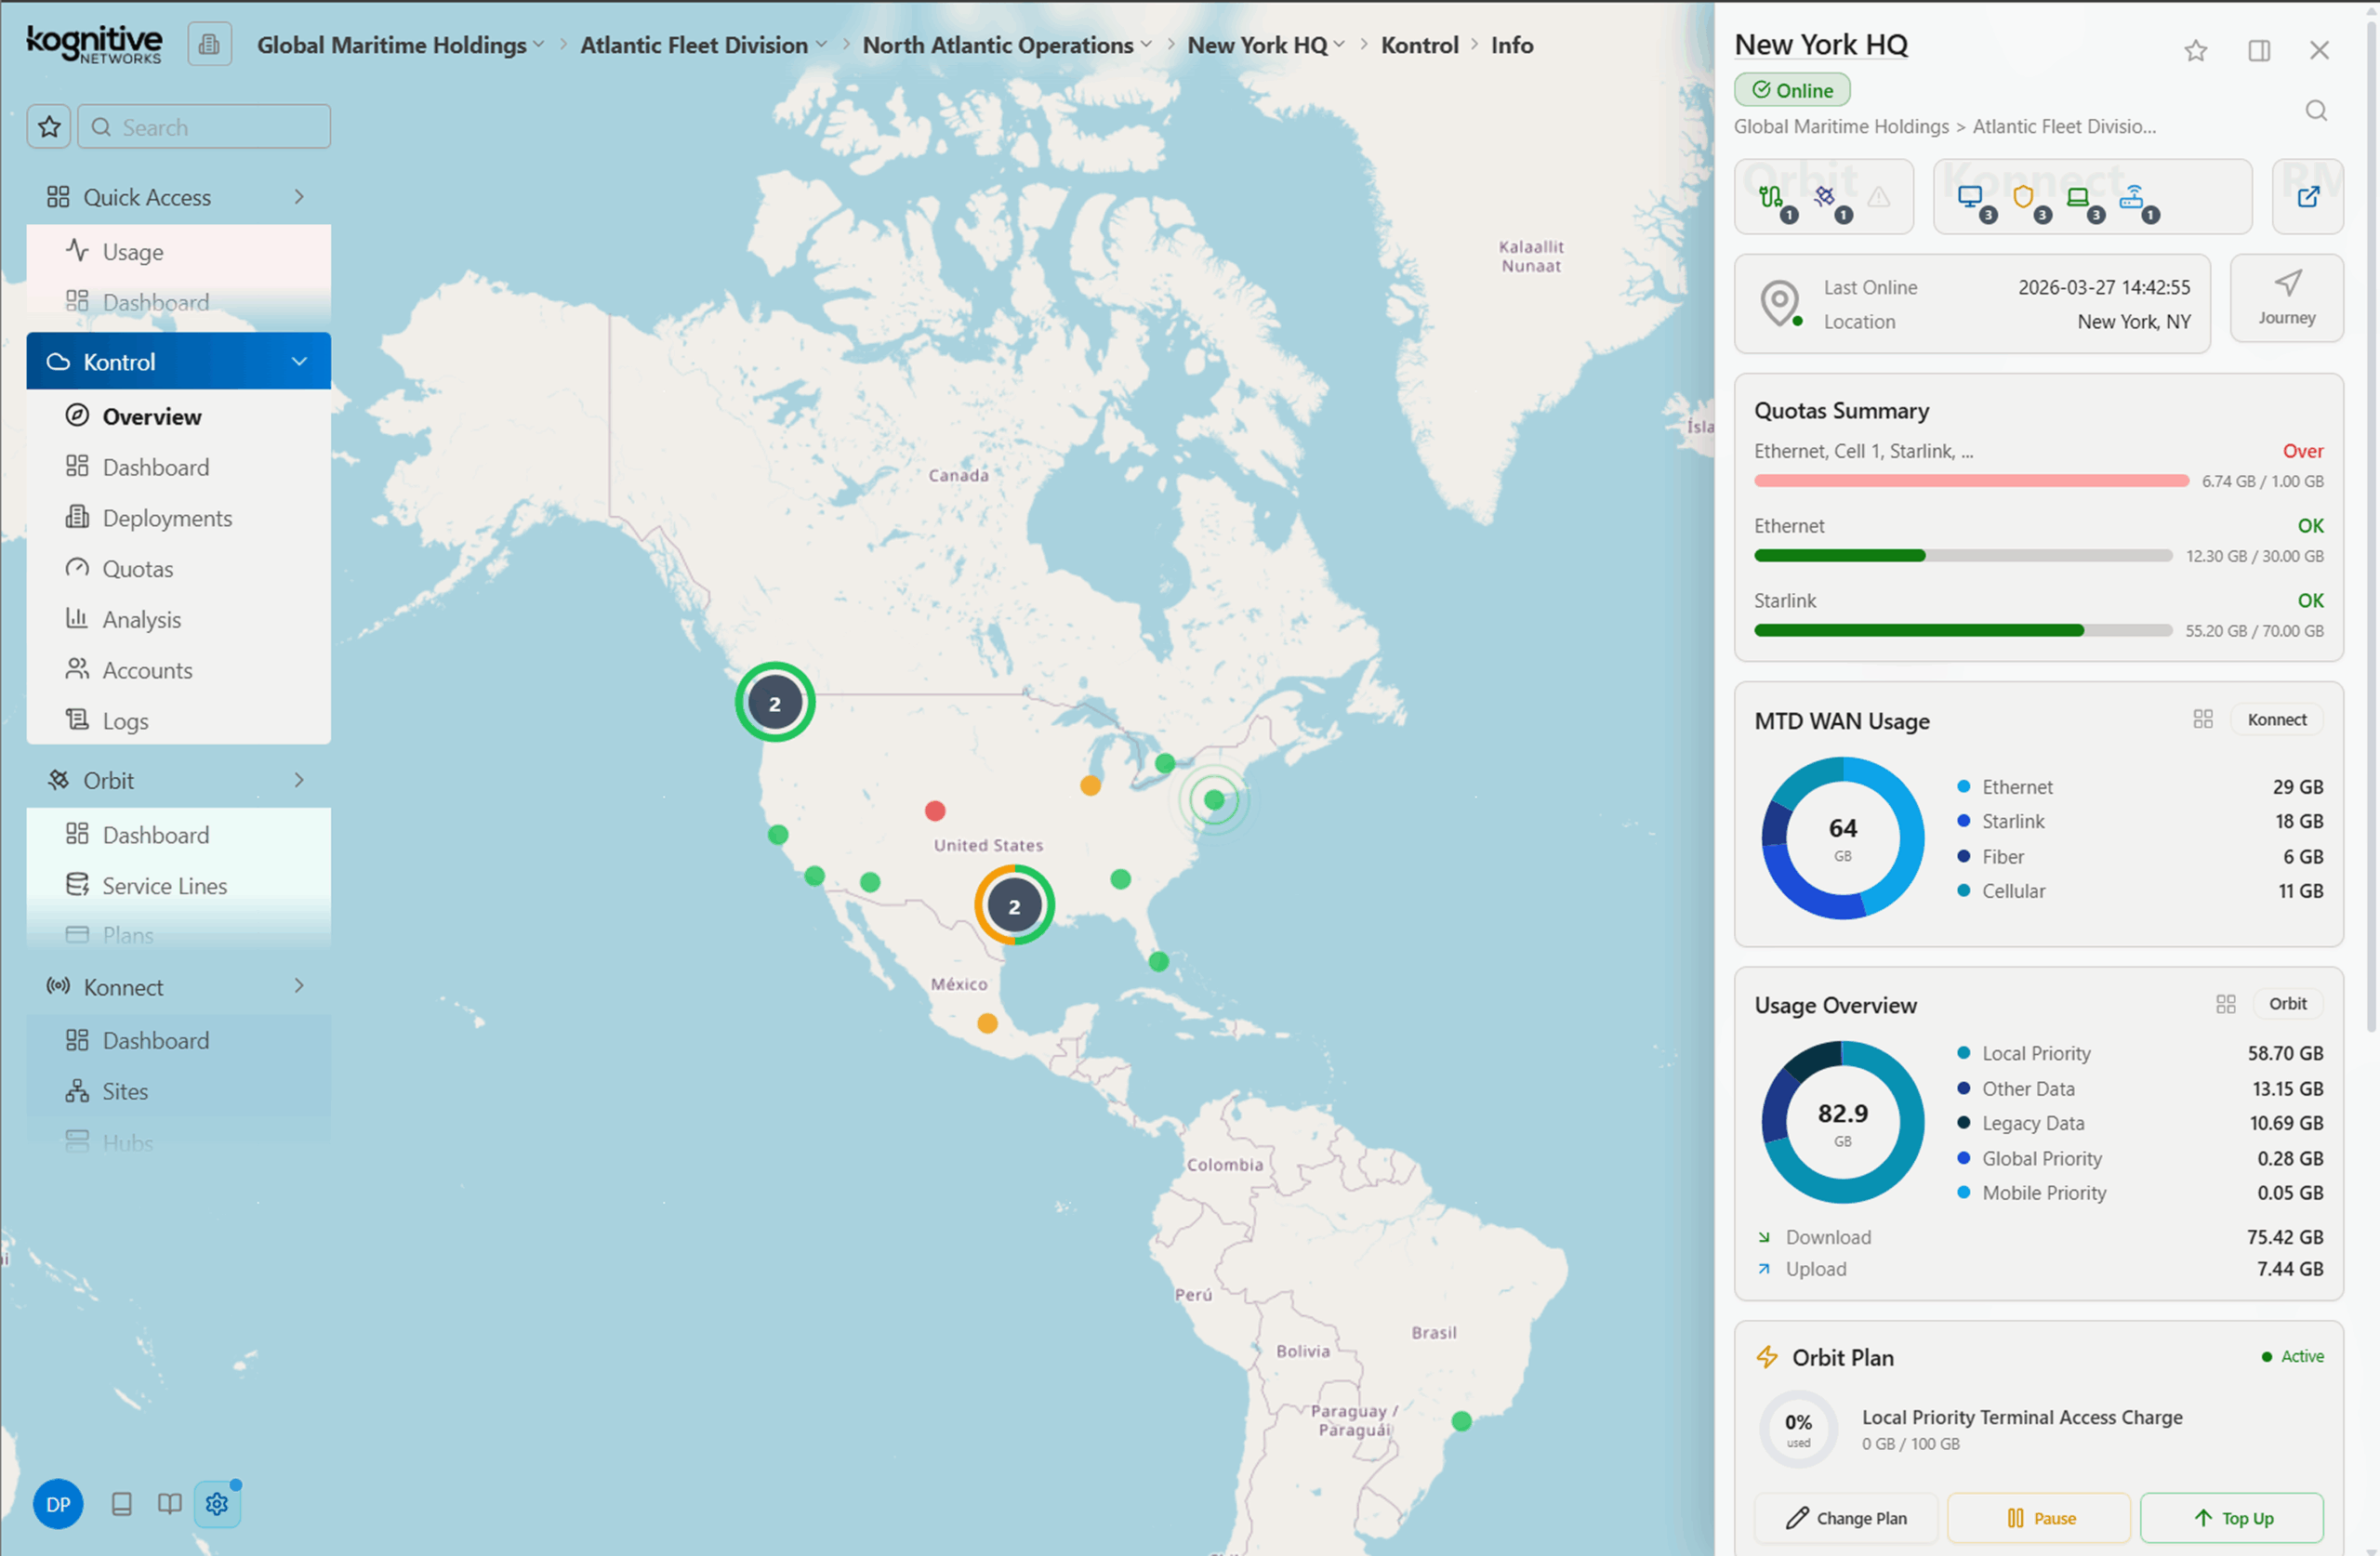Click the yellow shield icon in Konnect panel

pos(2025,197)
